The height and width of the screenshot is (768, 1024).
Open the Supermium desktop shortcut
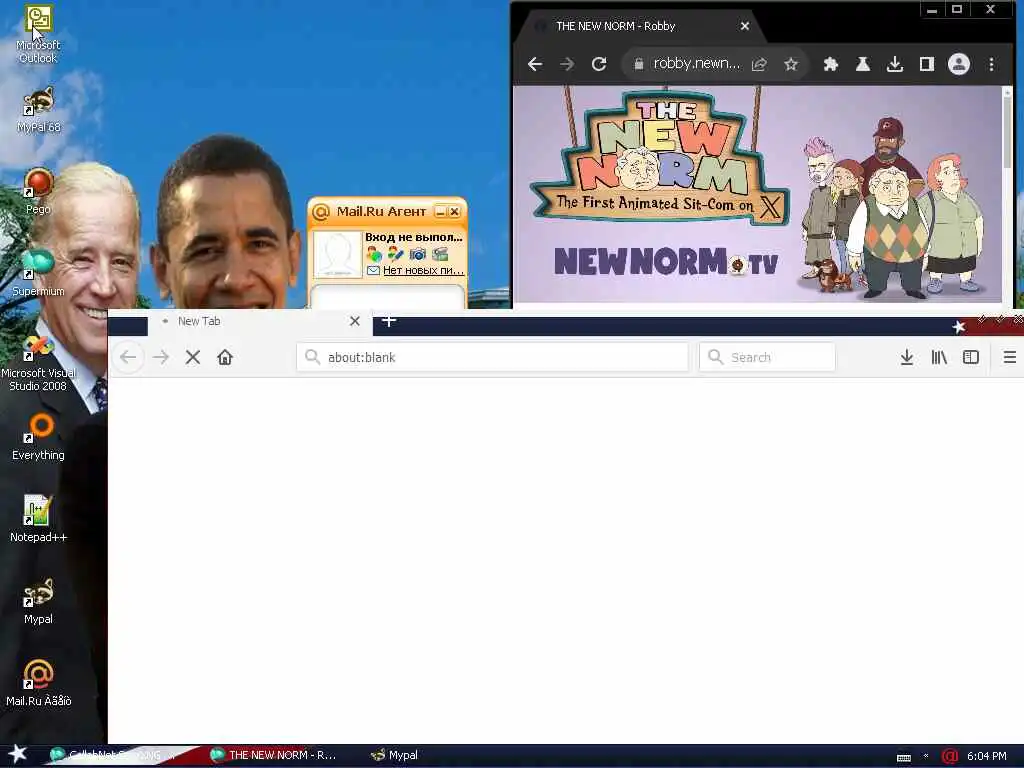tap(38, 273)
